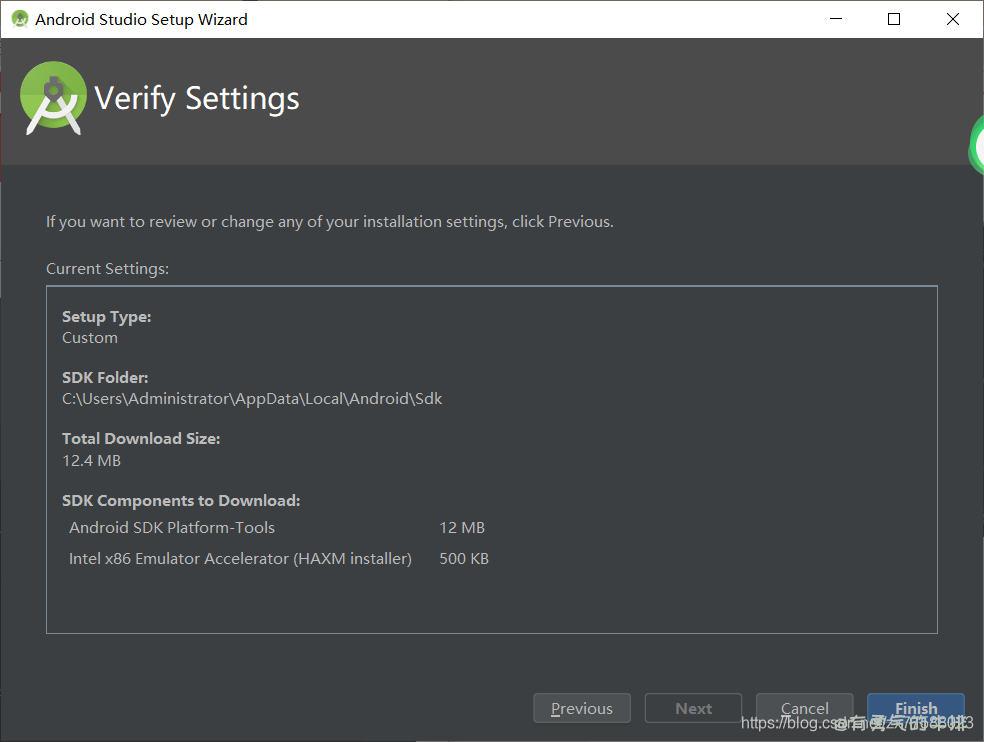Image resolution: width=984 pixels, height=742 pixels.
Task: Click the '500 KB' size value
Action: (464, 558)
